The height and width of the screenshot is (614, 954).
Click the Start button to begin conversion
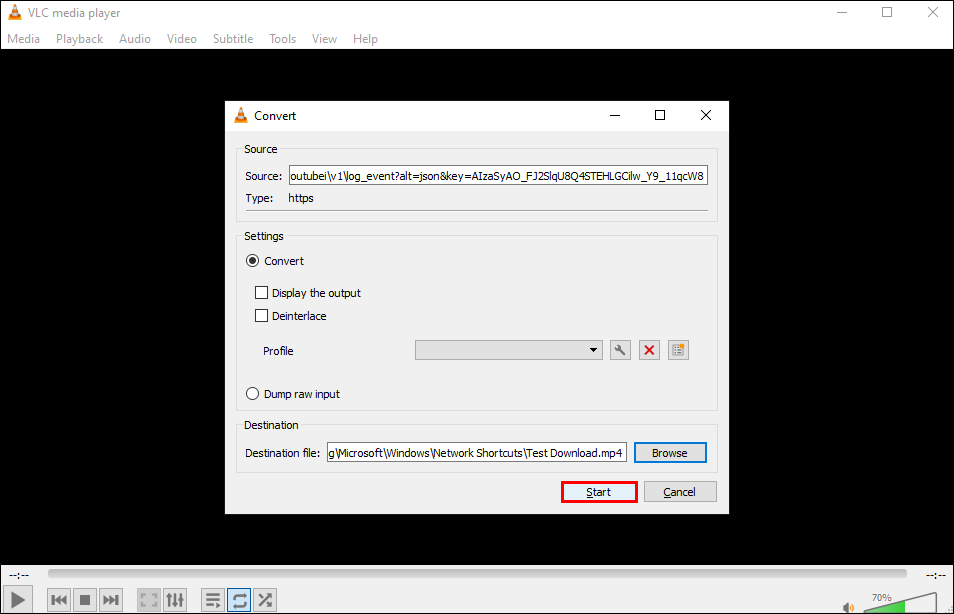pos(599,492)
